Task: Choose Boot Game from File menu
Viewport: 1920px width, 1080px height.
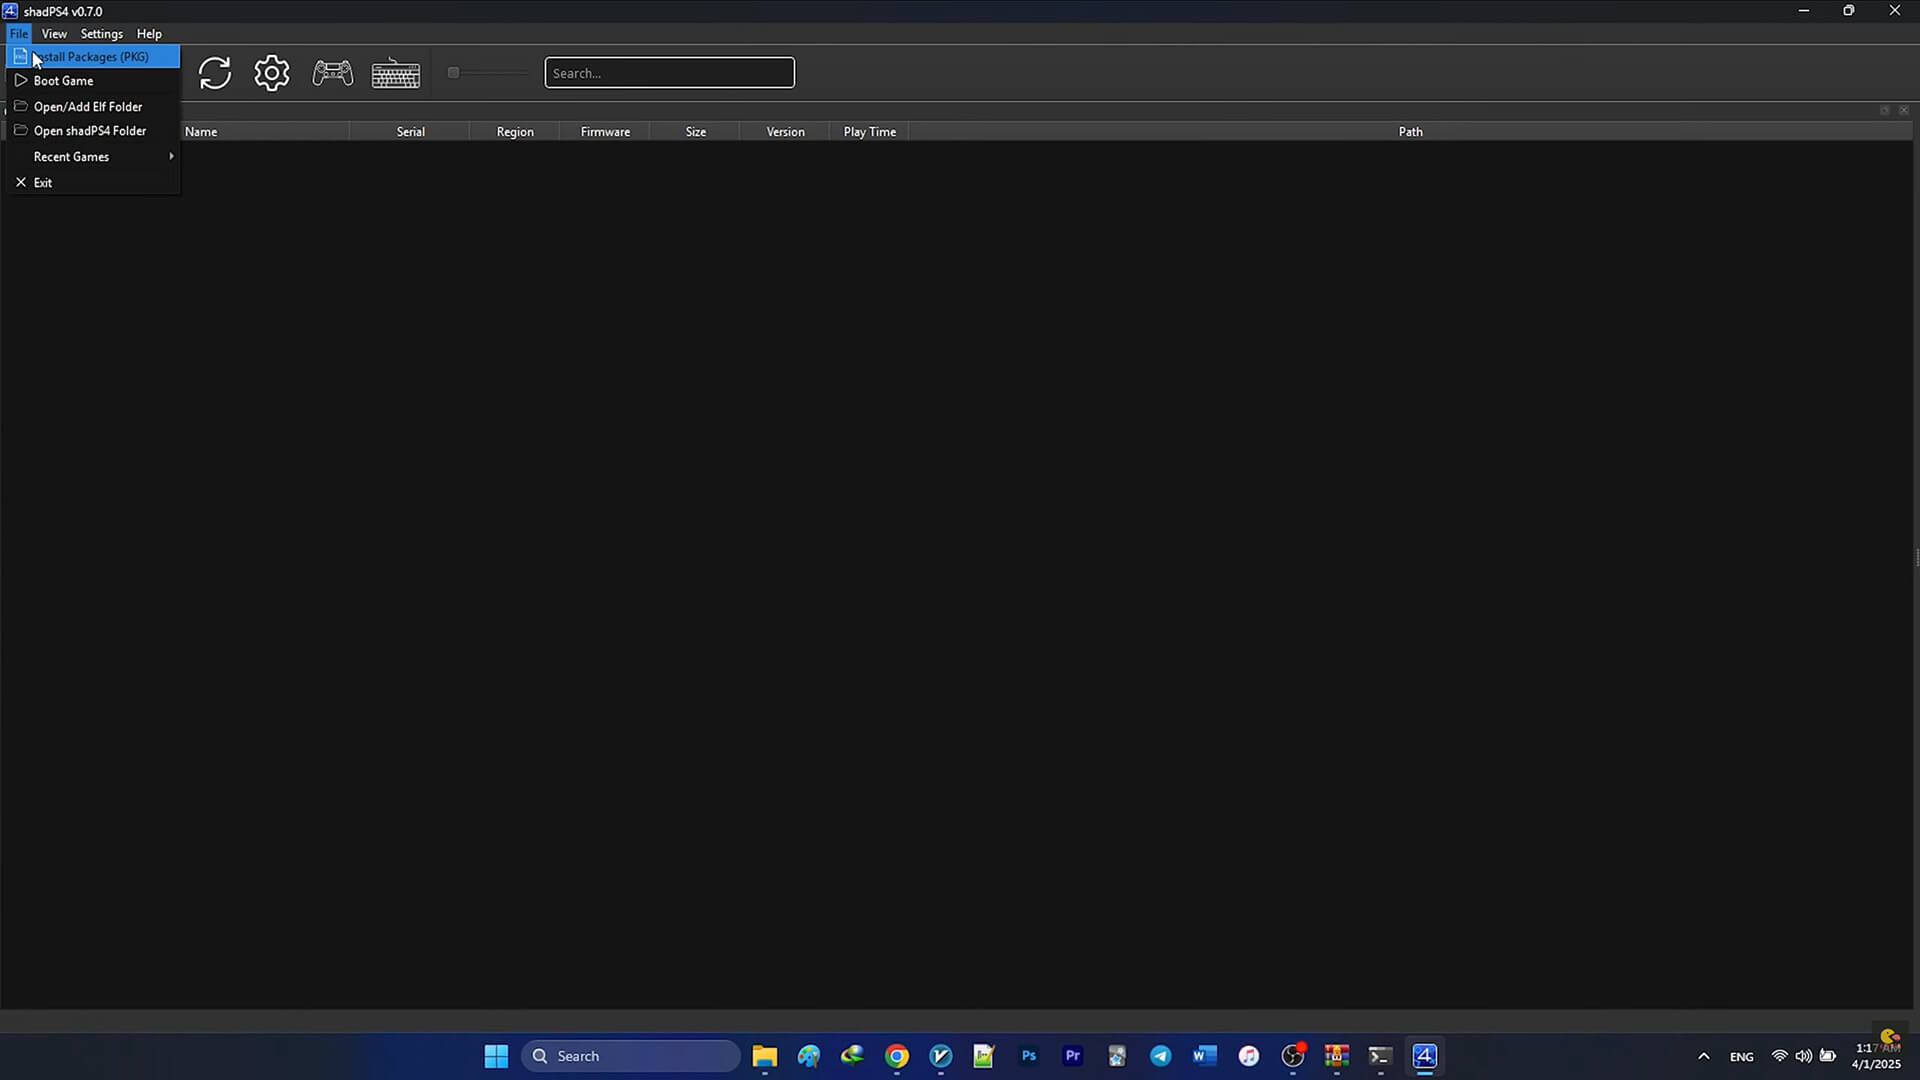Action: [x=64, y=81]
